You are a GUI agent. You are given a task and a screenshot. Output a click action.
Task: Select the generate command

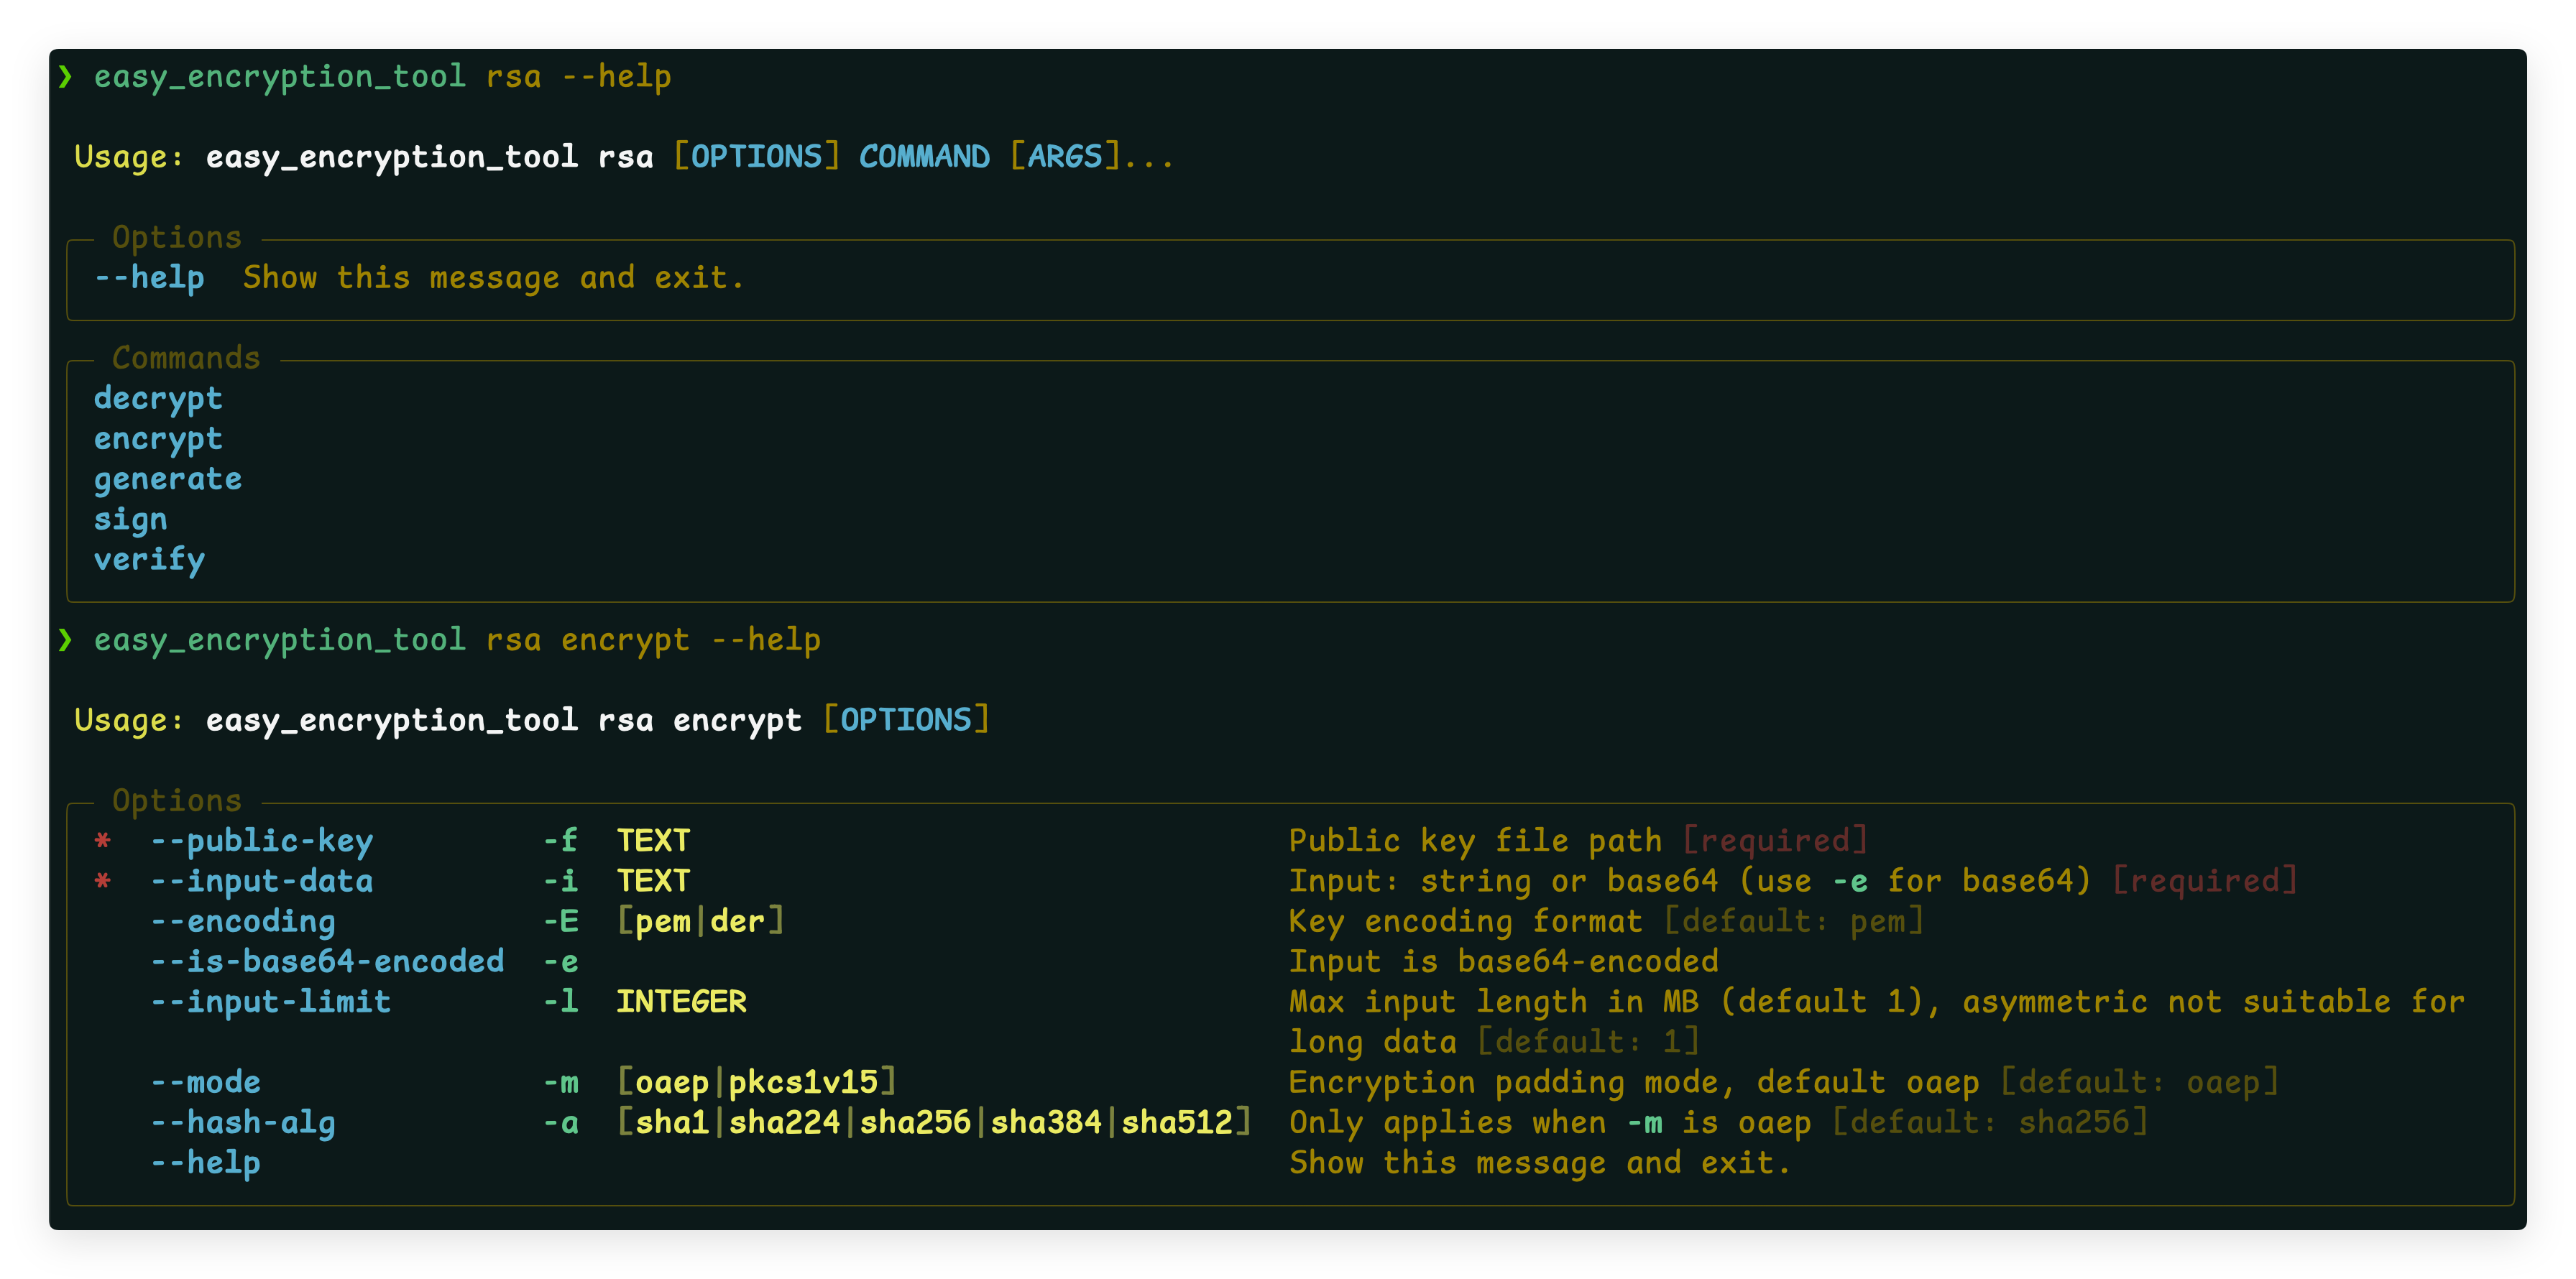pos(168,479)
